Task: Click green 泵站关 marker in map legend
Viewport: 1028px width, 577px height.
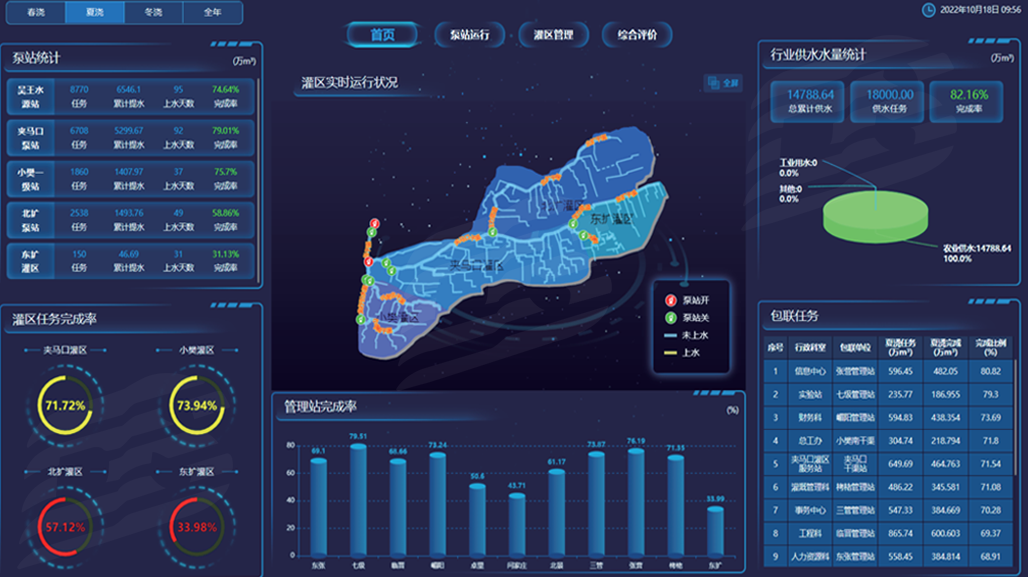Action: (x=670, y=317)
